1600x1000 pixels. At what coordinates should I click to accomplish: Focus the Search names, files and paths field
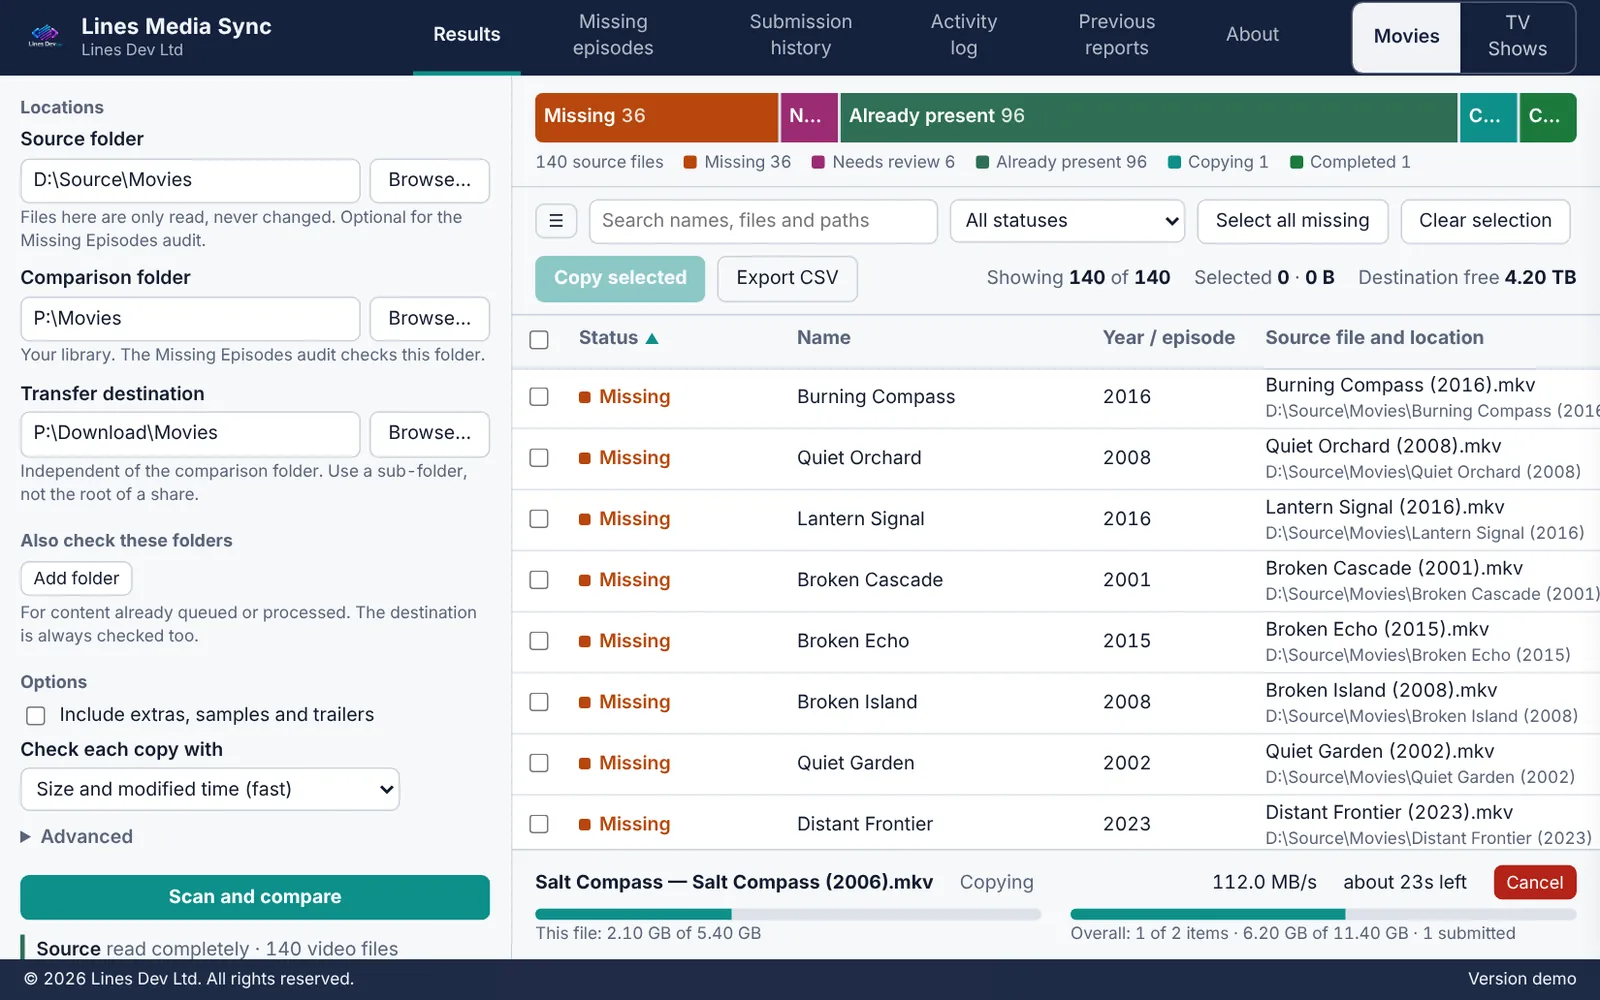coord(763,221)
